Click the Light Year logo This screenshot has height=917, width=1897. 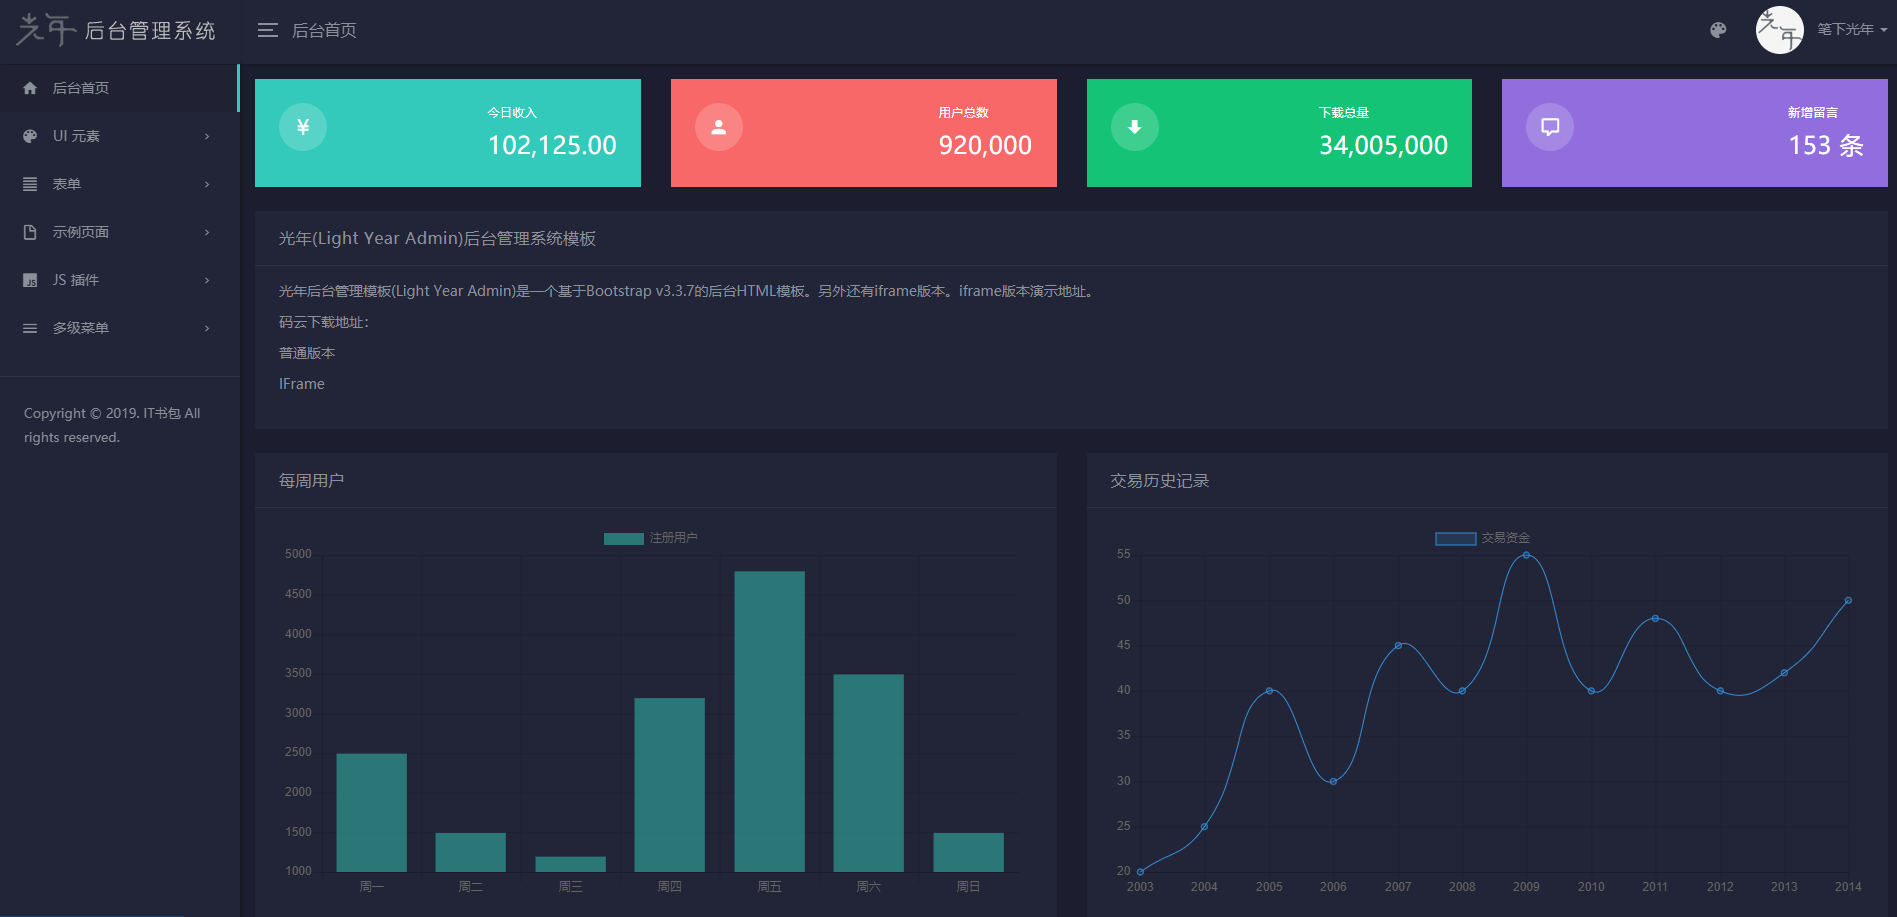[x=116, y=30]
